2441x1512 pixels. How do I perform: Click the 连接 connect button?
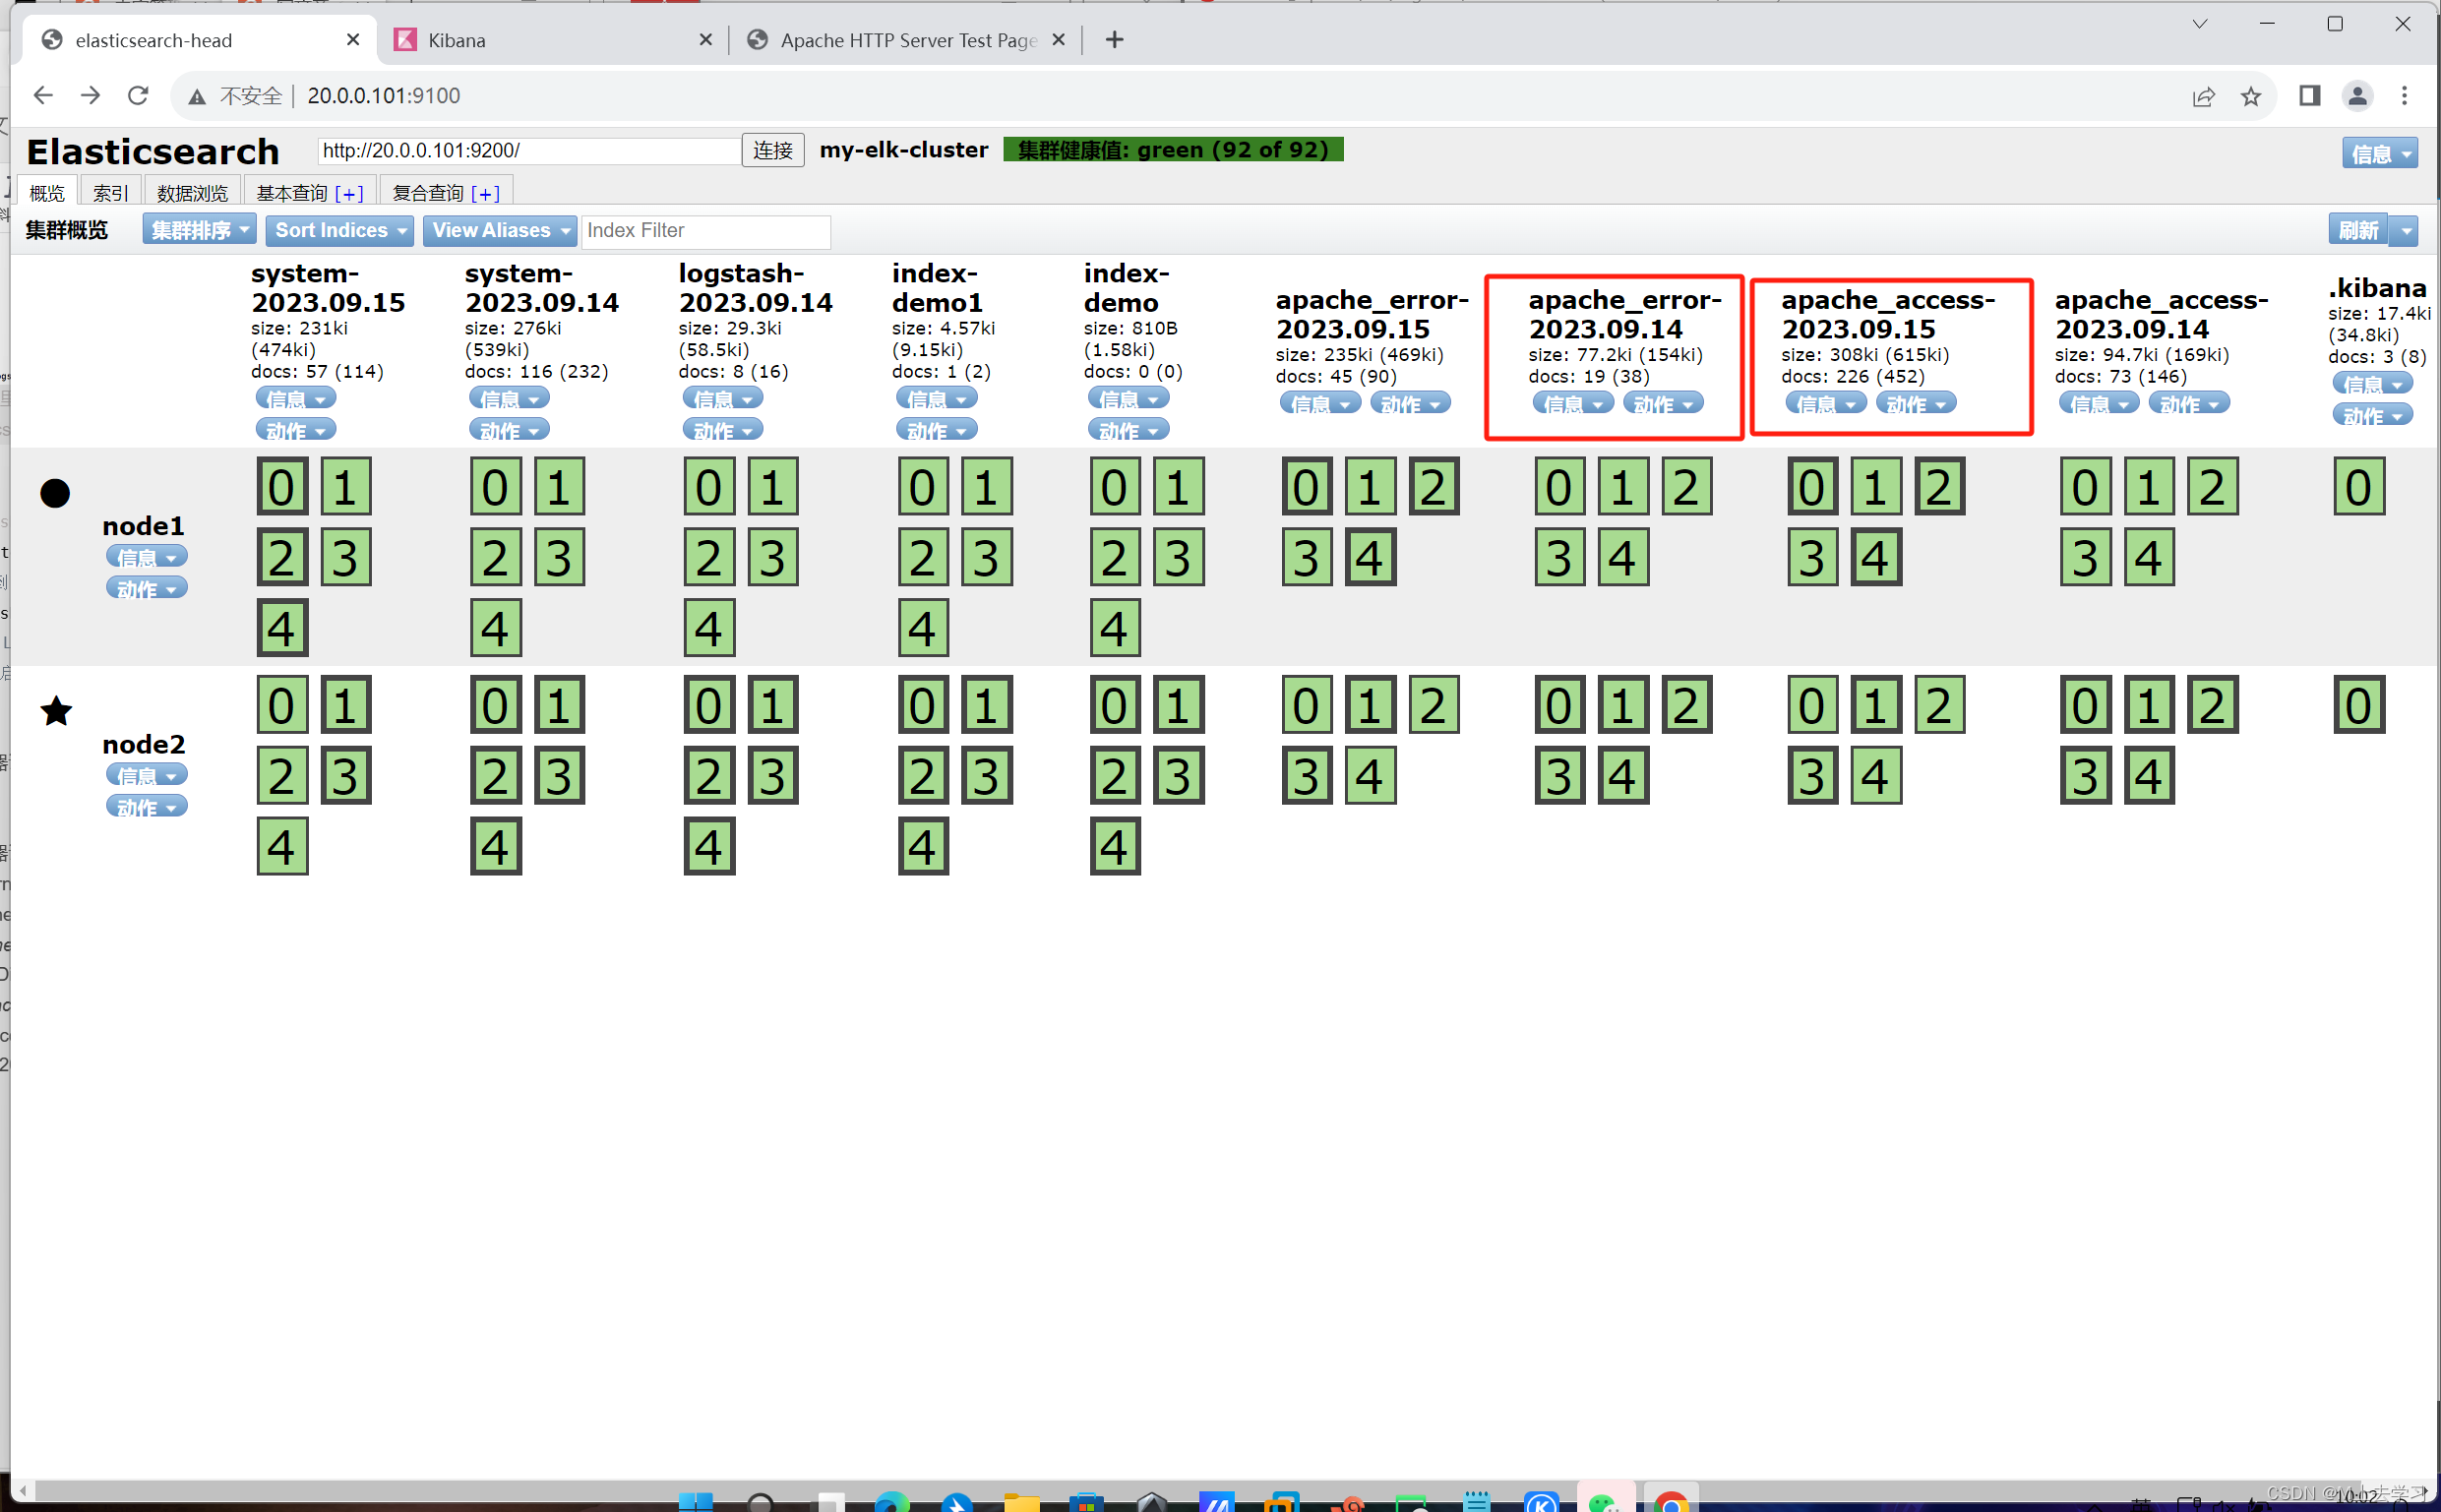pyautogui.click(x=773, y=150)
